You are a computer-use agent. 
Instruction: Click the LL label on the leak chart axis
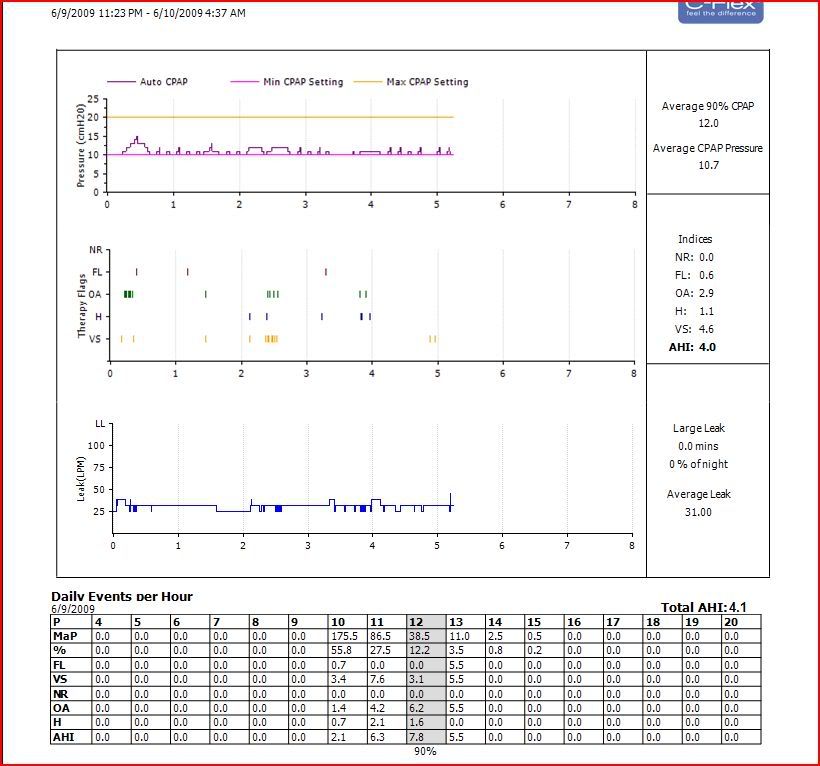(x=100, y=424)
